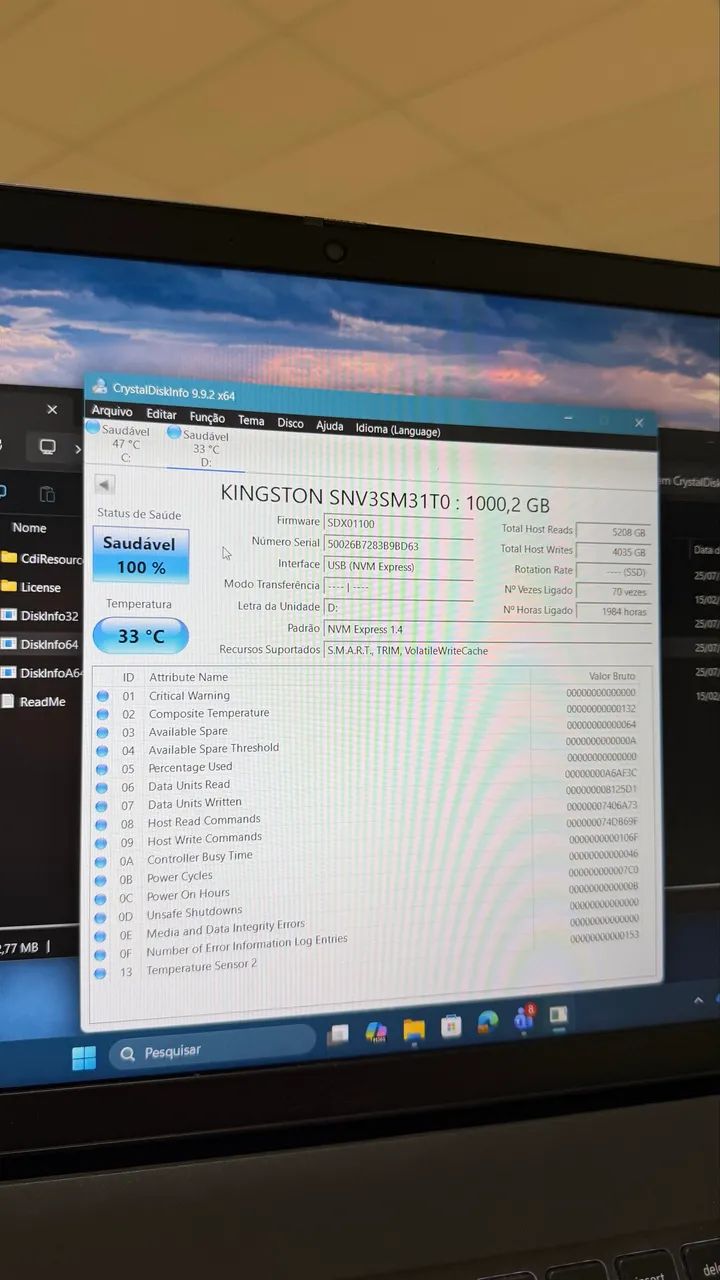Viewport: 720px width, 1280px height.
Task: Click the status dot of Critical Warning row
Action: coord(102,696)
